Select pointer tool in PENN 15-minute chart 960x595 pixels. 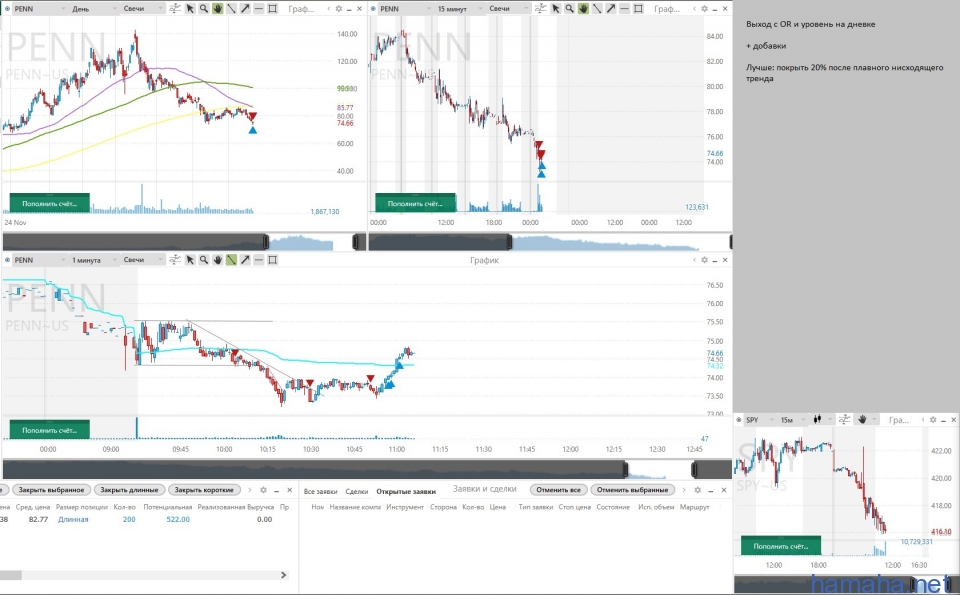(556, 9)
